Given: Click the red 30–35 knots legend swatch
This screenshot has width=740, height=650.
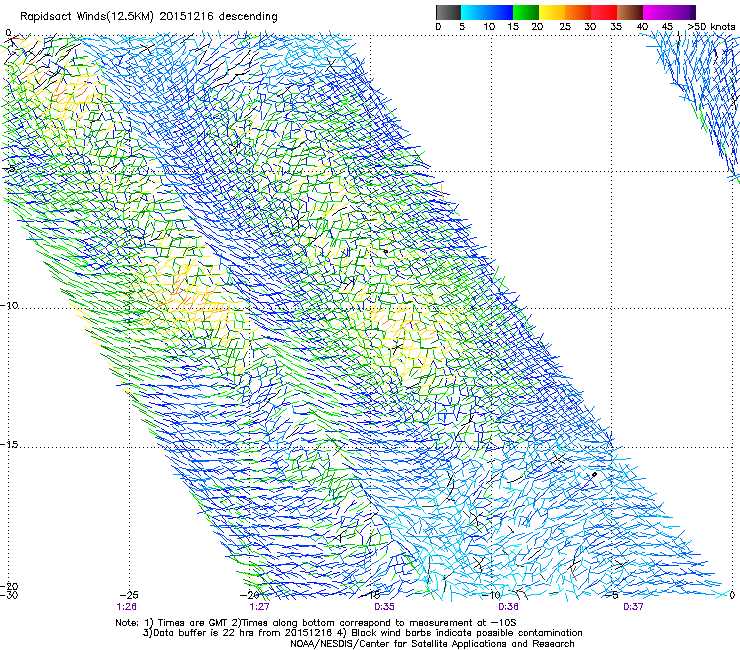Looking at the screenshot, I should tap(604, 12).
